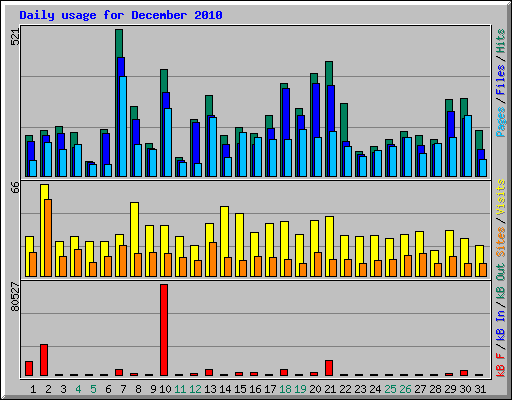Click the red kB bar for day 30
Image resolution: width=512 pixels, height=400 pixels.
[x=464, y=373]
